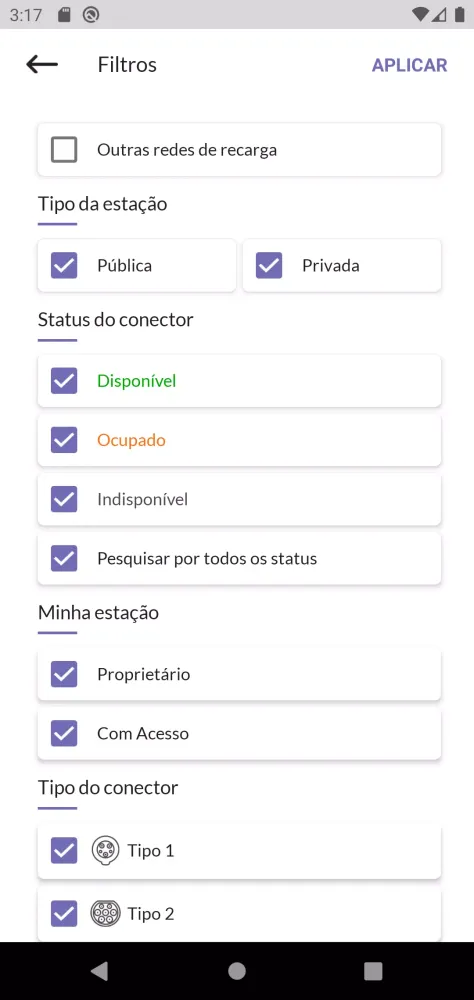Enable Outras redes de recarga checkbox

coord(64,150)
